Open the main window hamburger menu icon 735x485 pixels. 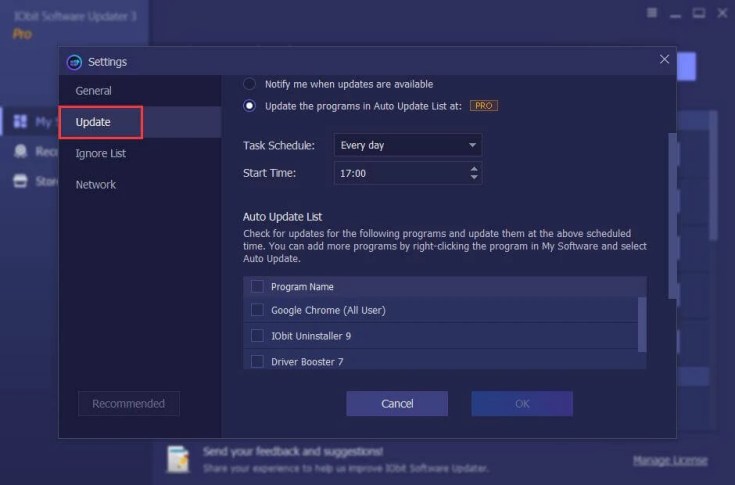[652, 13]
